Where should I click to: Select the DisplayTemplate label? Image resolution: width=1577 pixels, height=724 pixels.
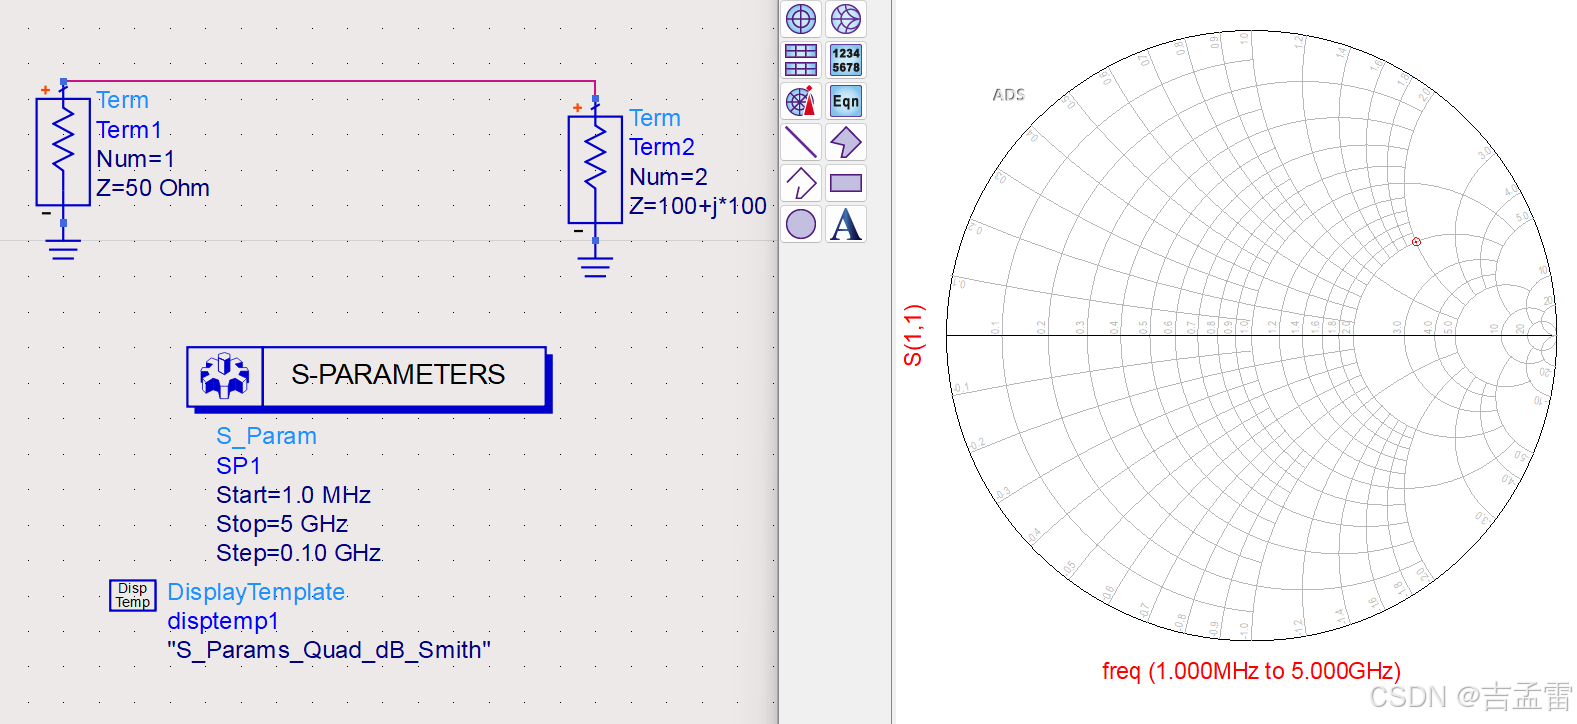coord(256,592)
